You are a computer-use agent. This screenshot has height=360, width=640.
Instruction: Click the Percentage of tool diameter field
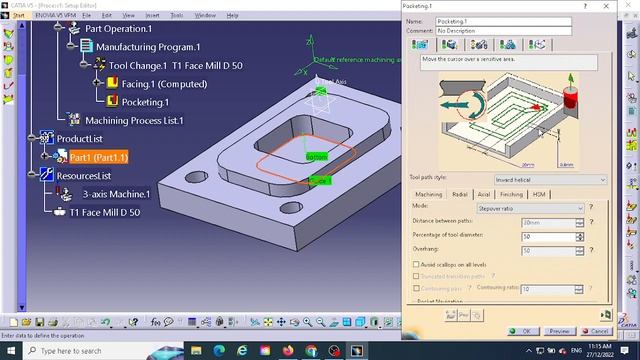tap(549, 237)
